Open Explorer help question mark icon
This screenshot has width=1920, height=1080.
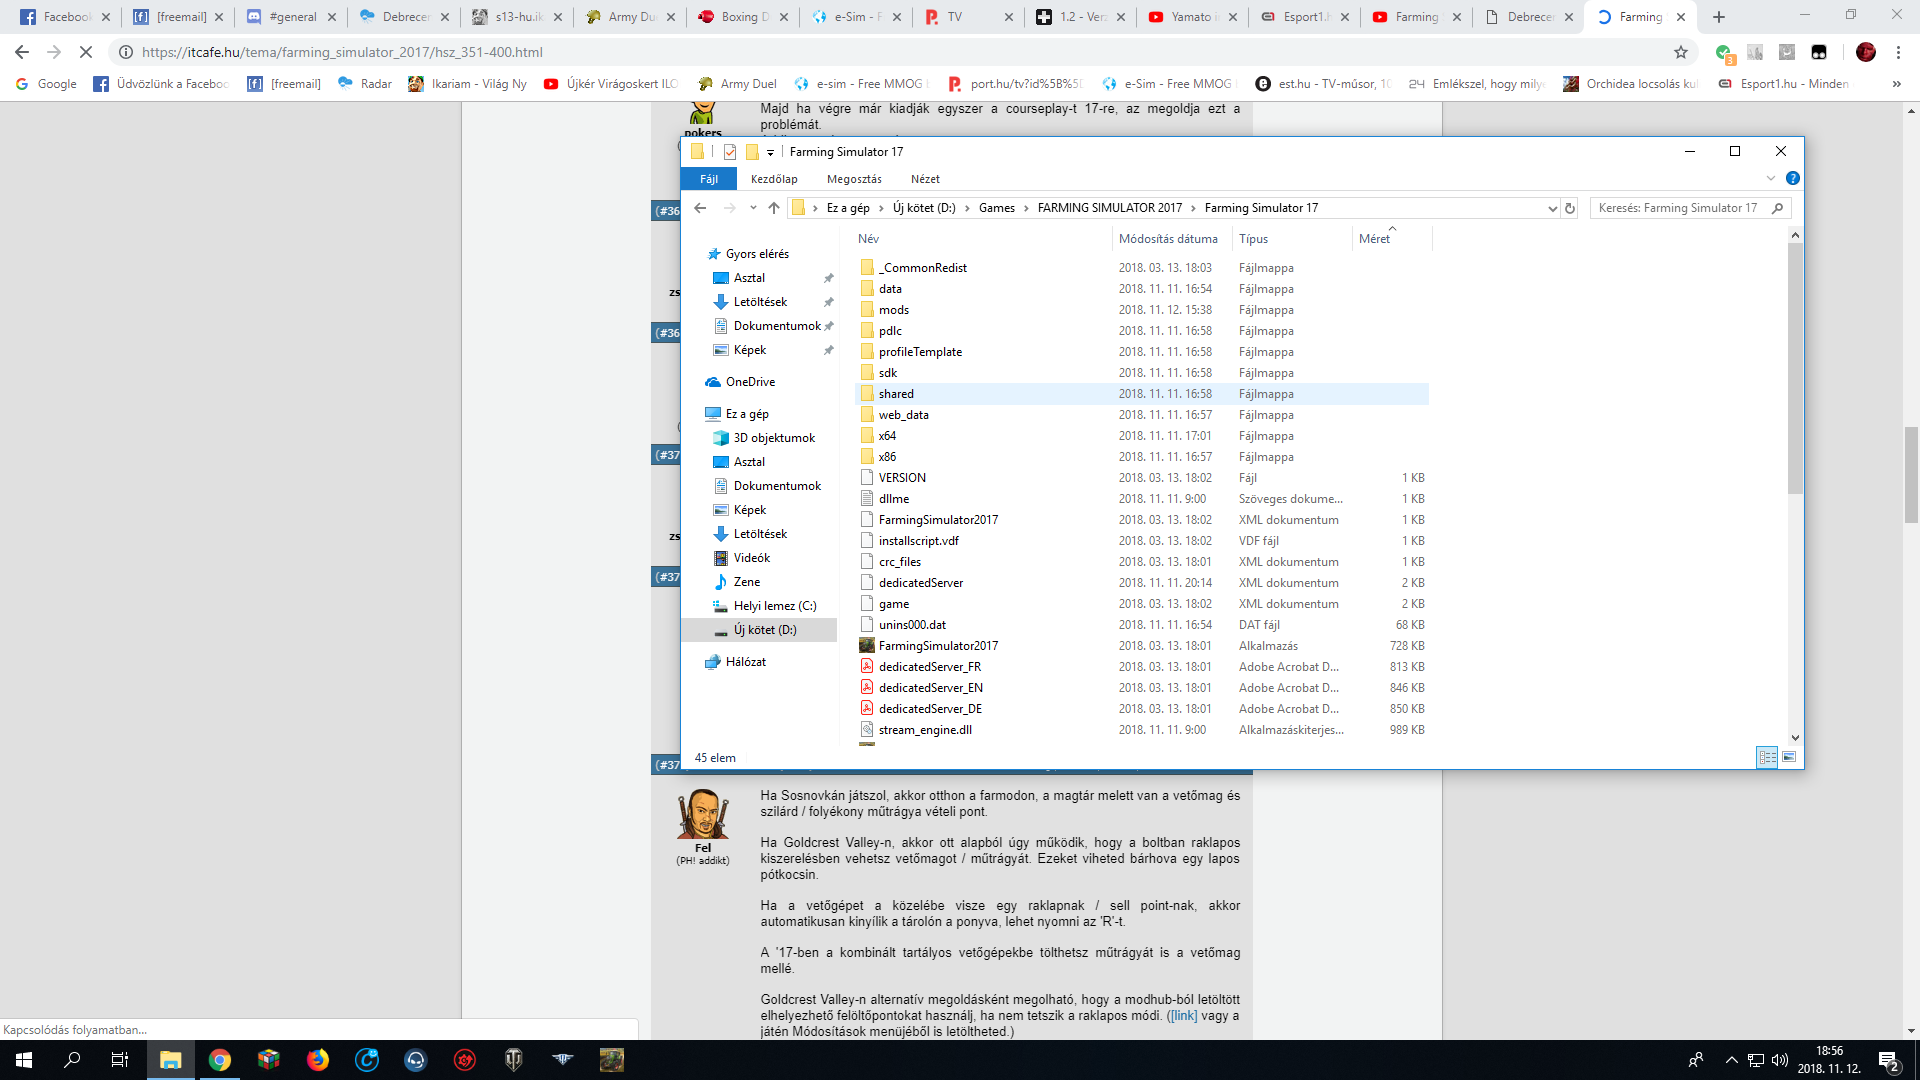pos(1793,178)
